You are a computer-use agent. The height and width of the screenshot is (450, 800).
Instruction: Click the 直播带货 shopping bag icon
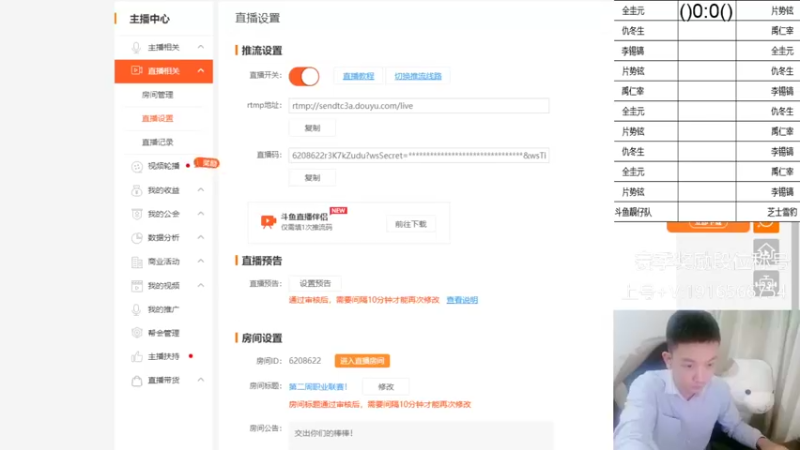[136, 381]
